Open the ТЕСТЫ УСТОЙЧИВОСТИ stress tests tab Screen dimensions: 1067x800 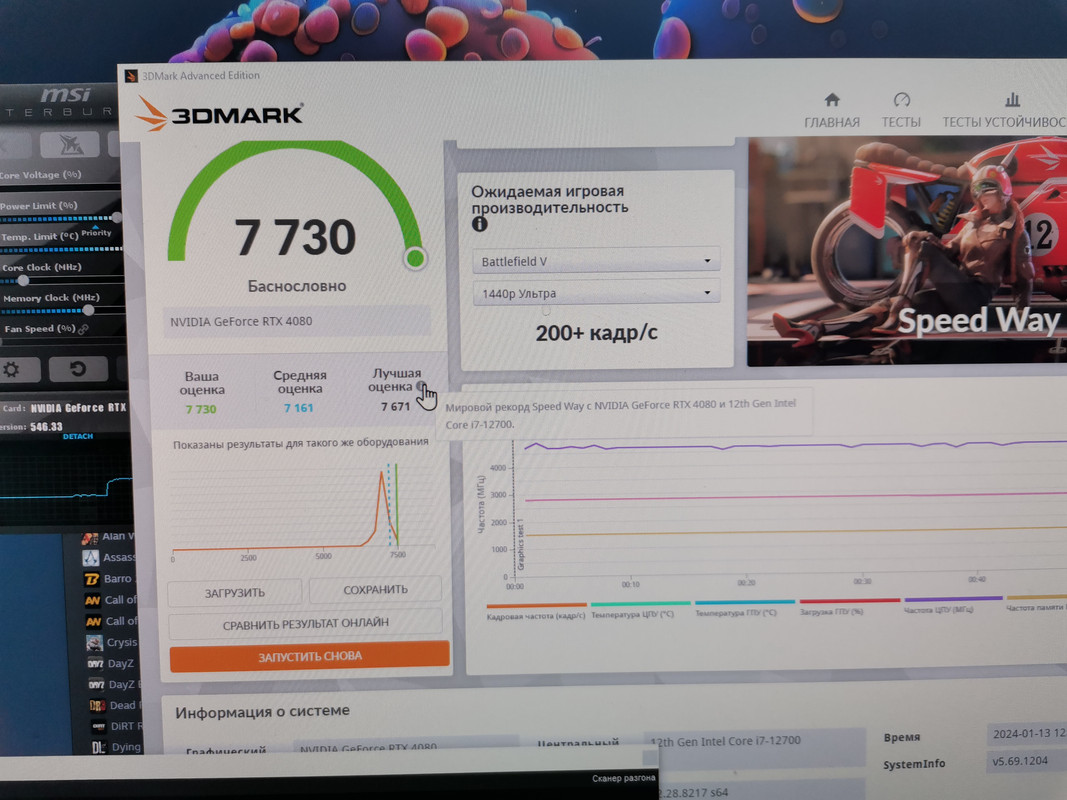click(x=1004, y=110)
